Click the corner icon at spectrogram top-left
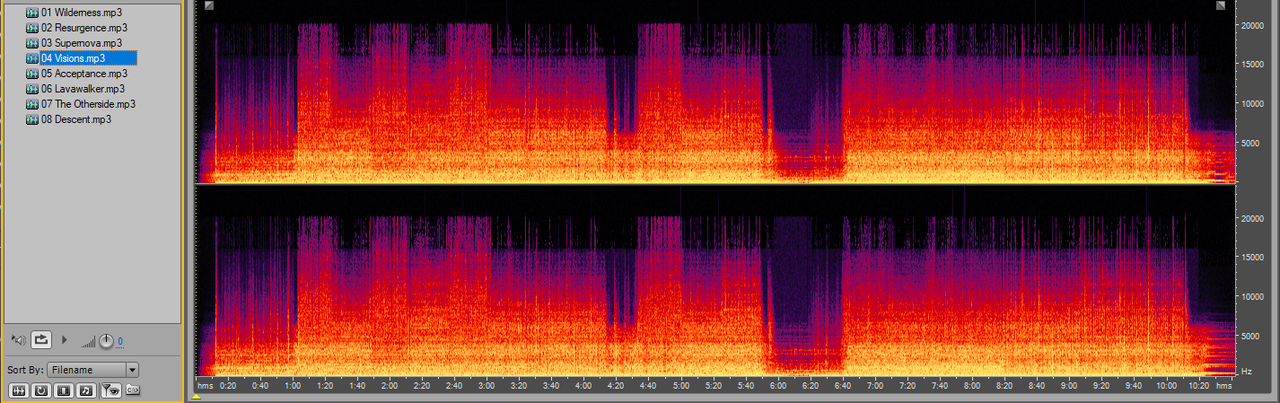The image size is (1280, 403). click(x=209, y=6)
